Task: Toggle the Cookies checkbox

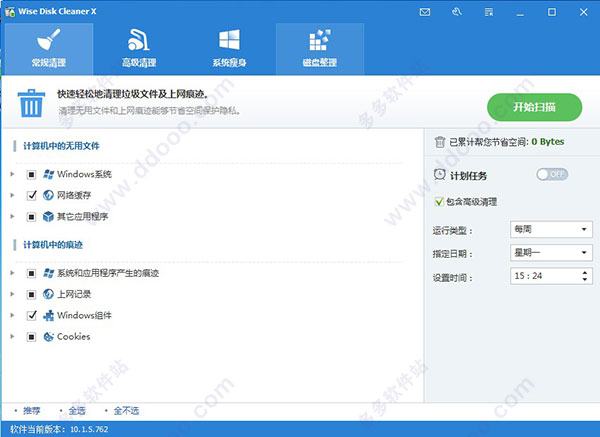Action: 31,337
